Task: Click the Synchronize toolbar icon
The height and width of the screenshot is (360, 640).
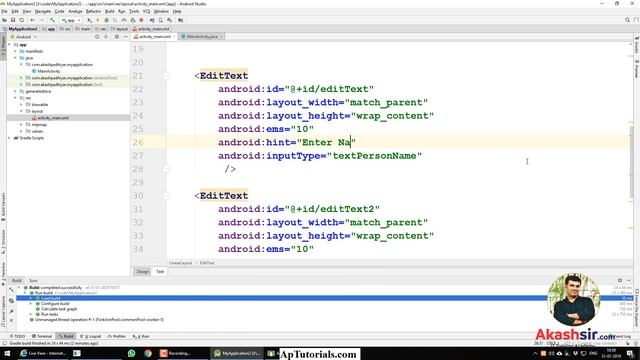Action: tap(22, 20)
